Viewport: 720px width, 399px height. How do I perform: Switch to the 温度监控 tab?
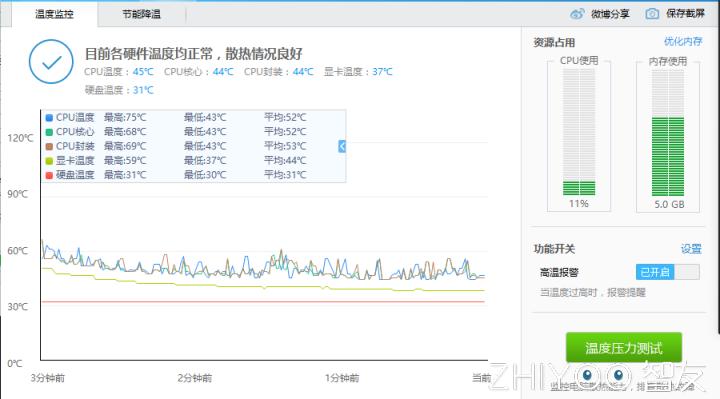[x=54, y=14]
